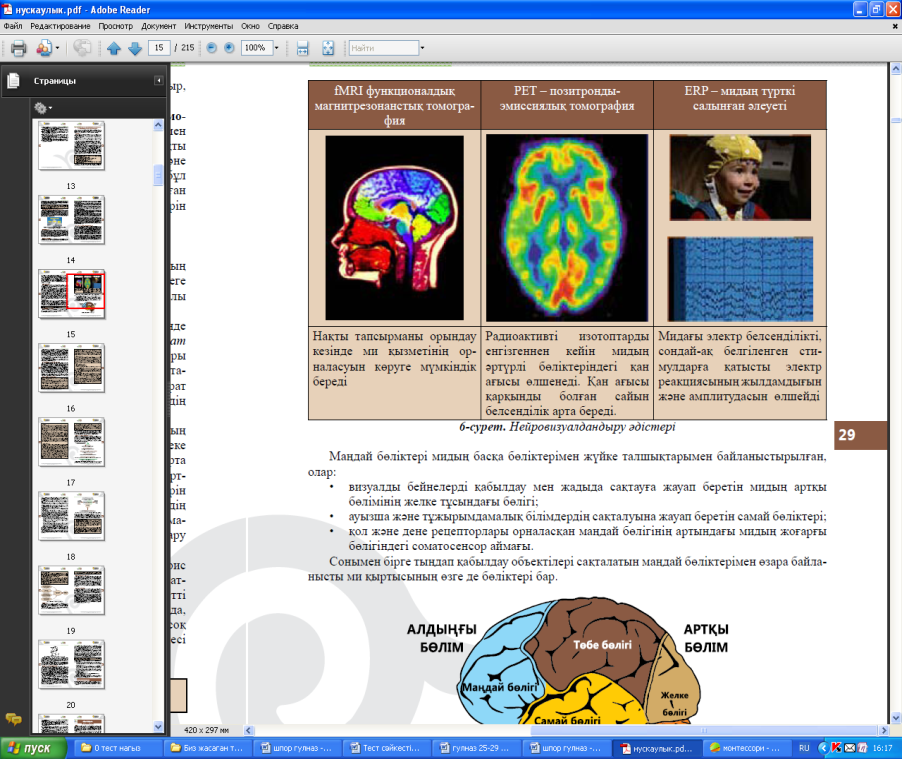
Task: Click the Страницы pages panel icon
Action: click(x=13, y=81)
